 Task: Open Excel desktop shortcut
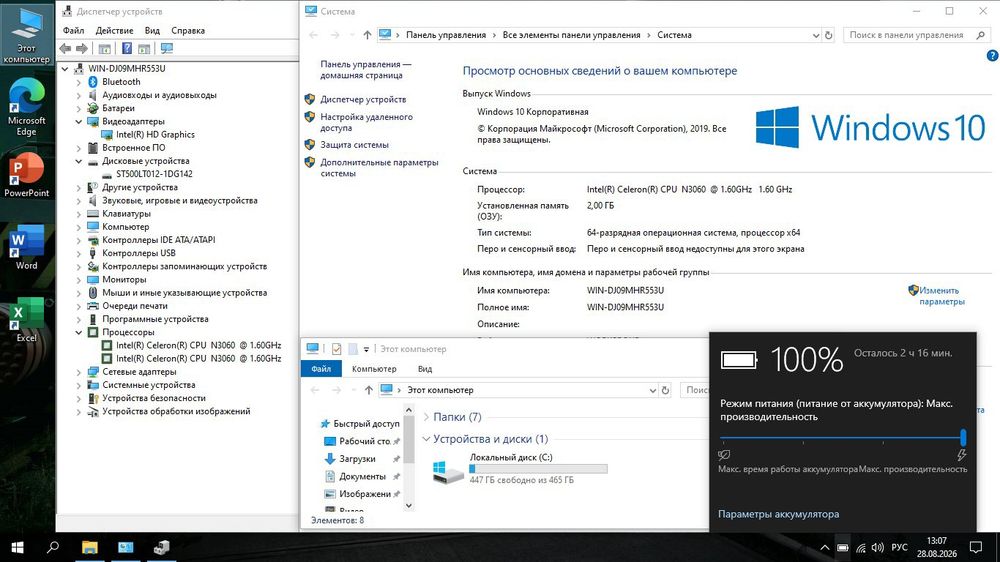(26, 320)
